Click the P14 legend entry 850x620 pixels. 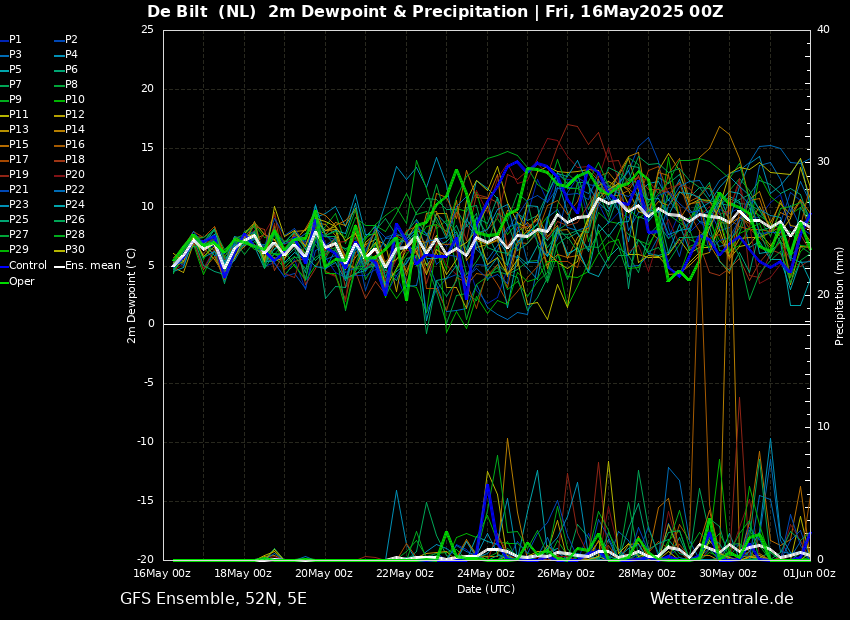69,130
